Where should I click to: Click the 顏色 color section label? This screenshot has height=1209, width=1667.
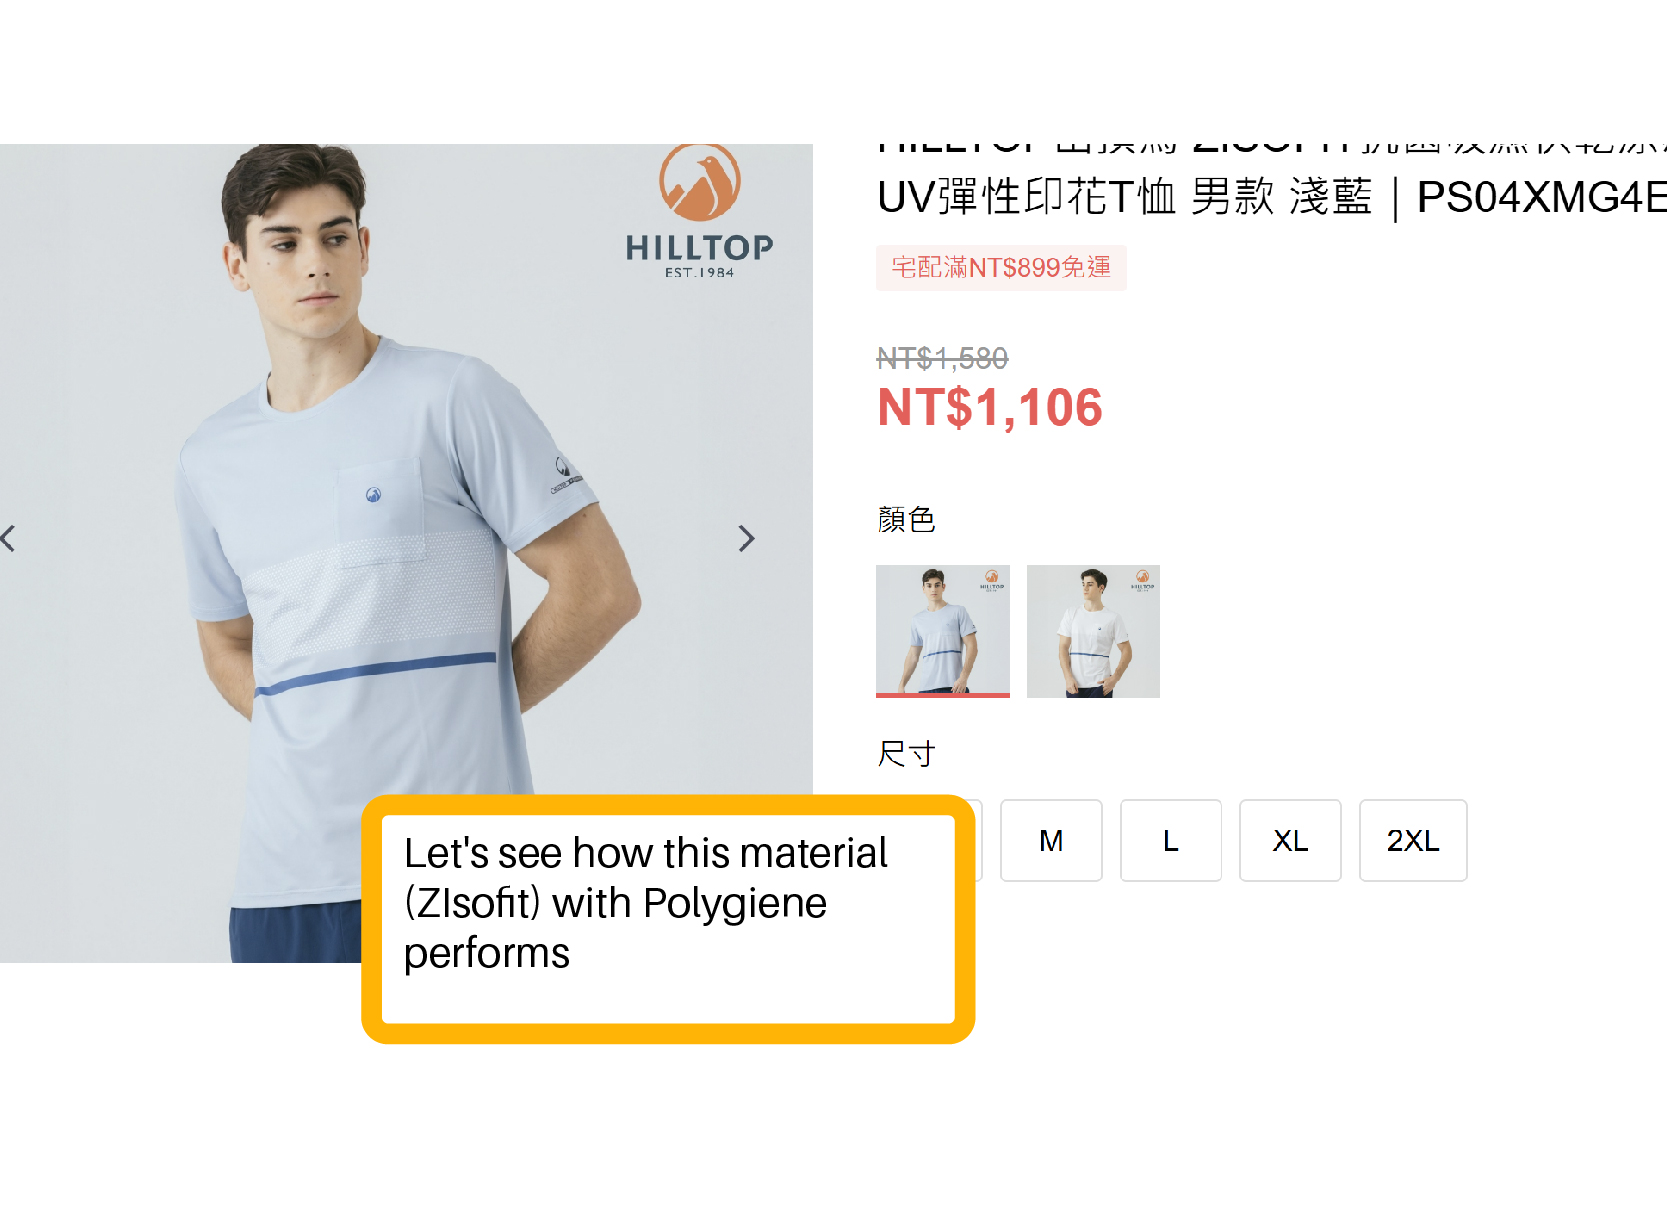(x=906, y=520)
